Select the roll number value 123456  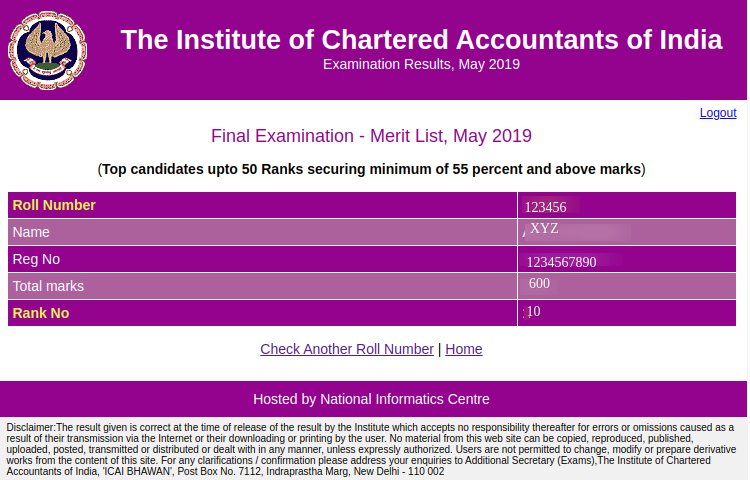coord(545,207)
